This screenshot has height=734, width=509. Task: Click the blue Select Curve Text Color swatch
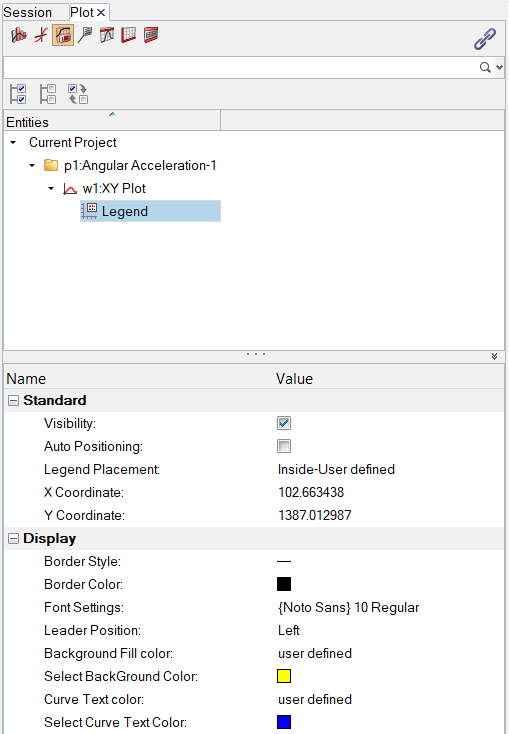tap(284, 722)
